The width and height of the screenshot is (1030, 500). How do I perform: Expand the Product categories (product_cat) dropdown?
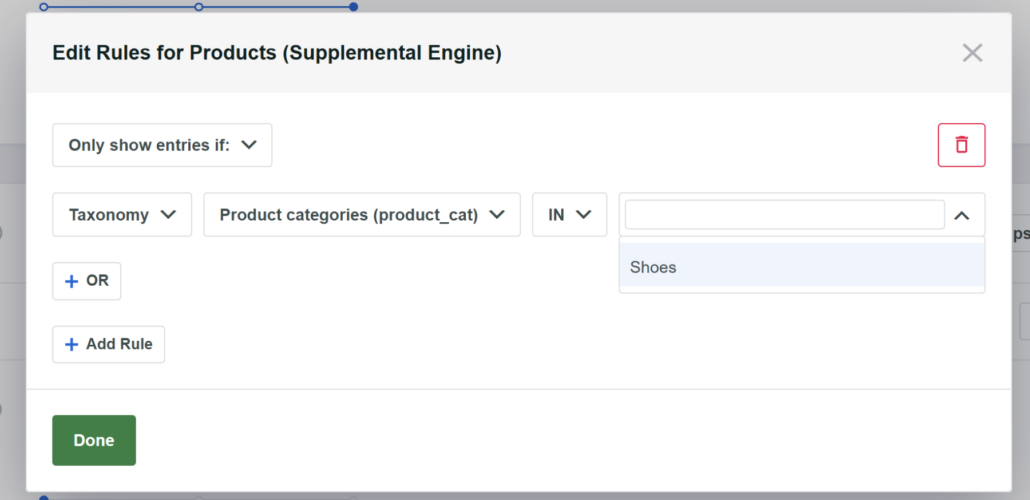pos(361,214)
